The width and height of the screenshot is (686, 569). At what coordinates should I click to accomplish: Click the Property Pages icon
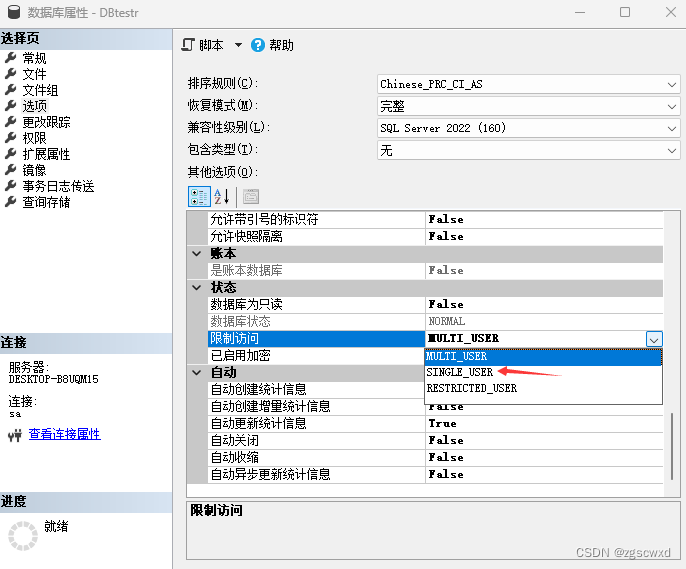(x=250, y=196)
